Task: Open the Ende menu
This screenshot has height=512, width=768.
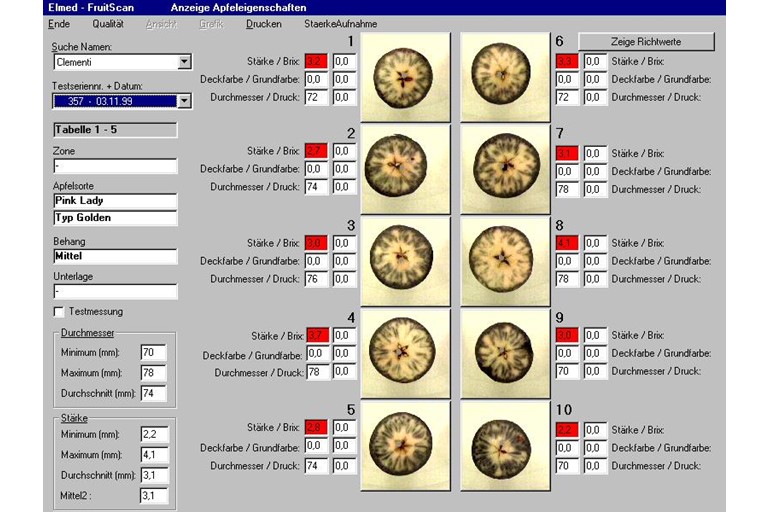Action: coord(59,24)
